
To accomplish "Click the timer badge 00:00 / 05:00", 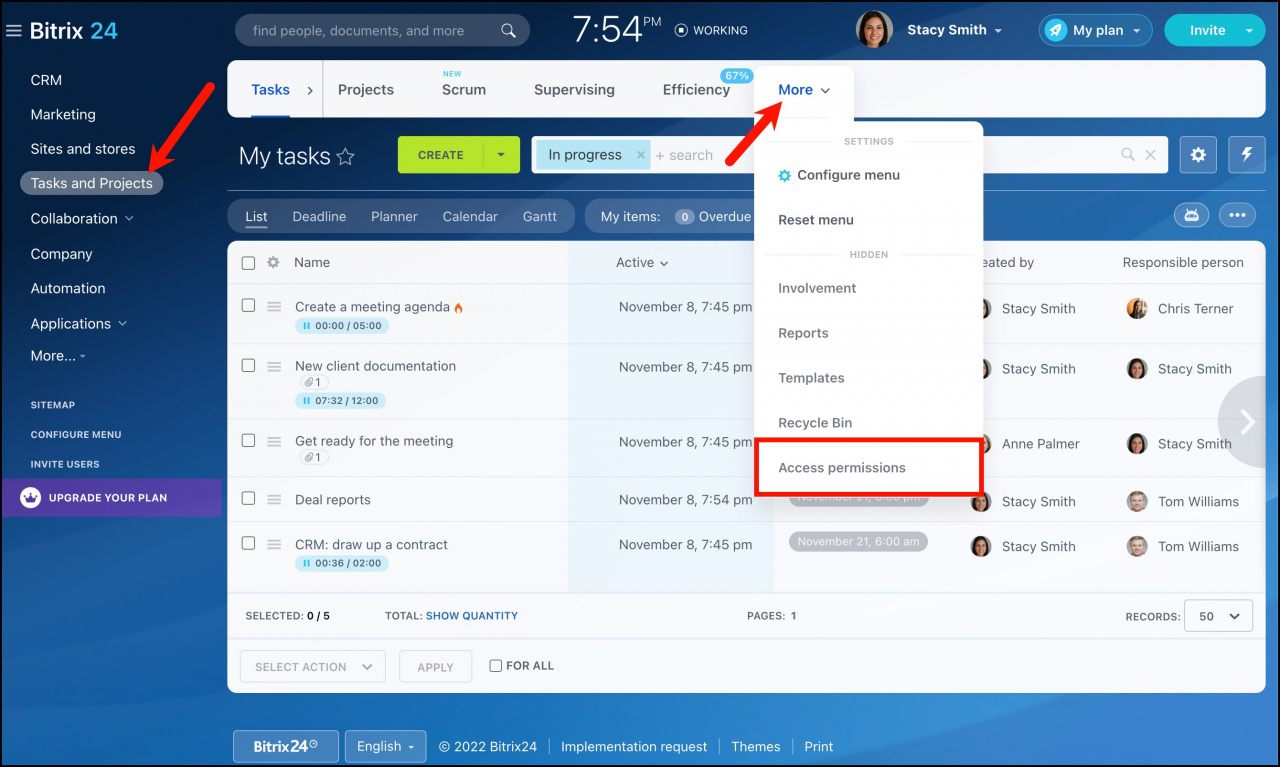I will click(341, 326).
